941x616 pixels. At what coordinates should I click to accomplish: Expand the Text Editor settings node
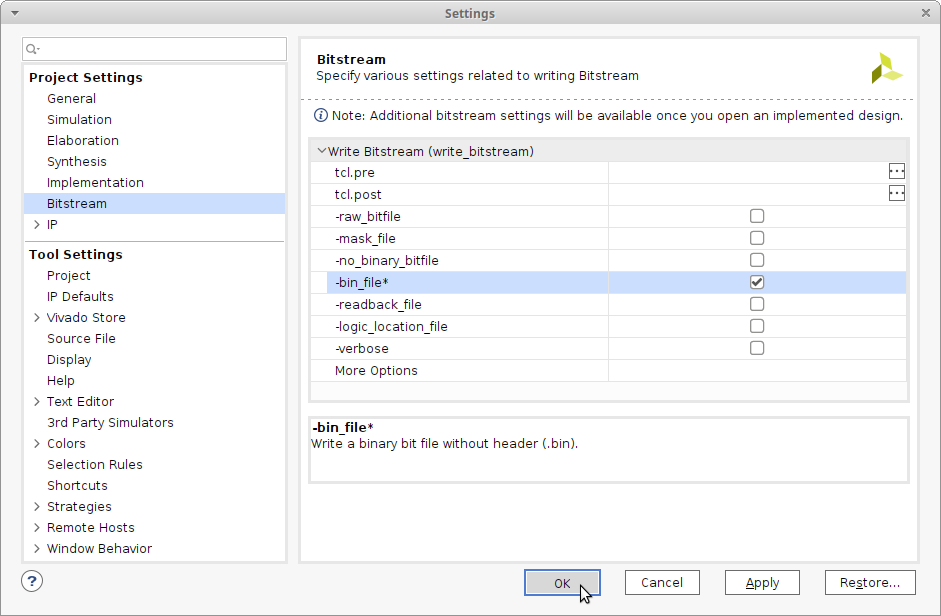pos(37,402)
